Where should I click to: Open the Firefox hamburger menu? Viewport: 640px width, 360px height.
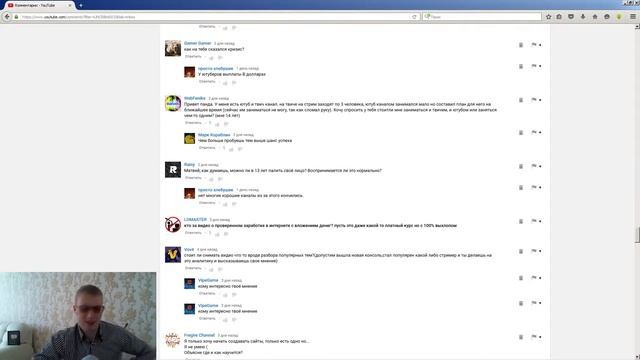pos(633,17)
